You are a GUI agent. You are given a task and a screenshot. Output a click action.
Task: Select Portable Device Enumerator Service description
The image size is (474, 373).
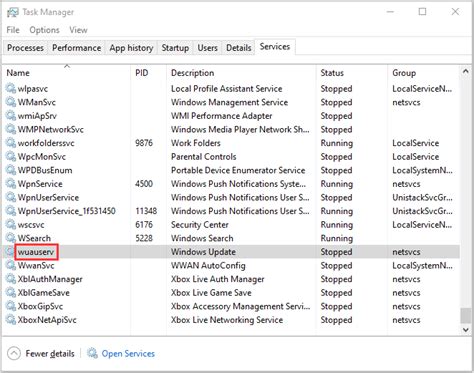point(238,170)
